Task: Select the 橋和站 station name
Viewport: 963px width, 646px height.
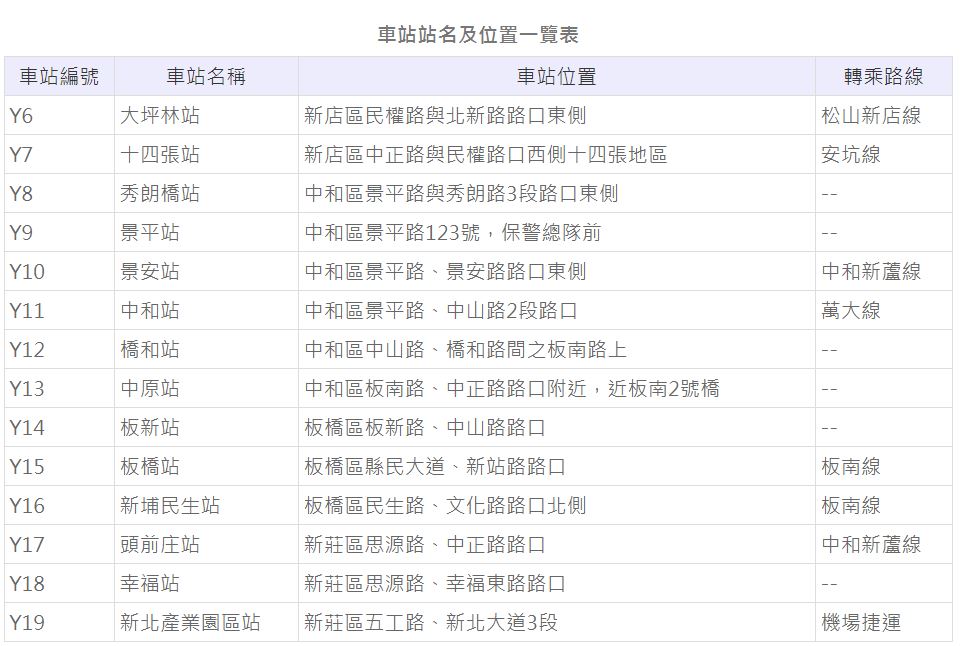Action: [x=150, y=349]
